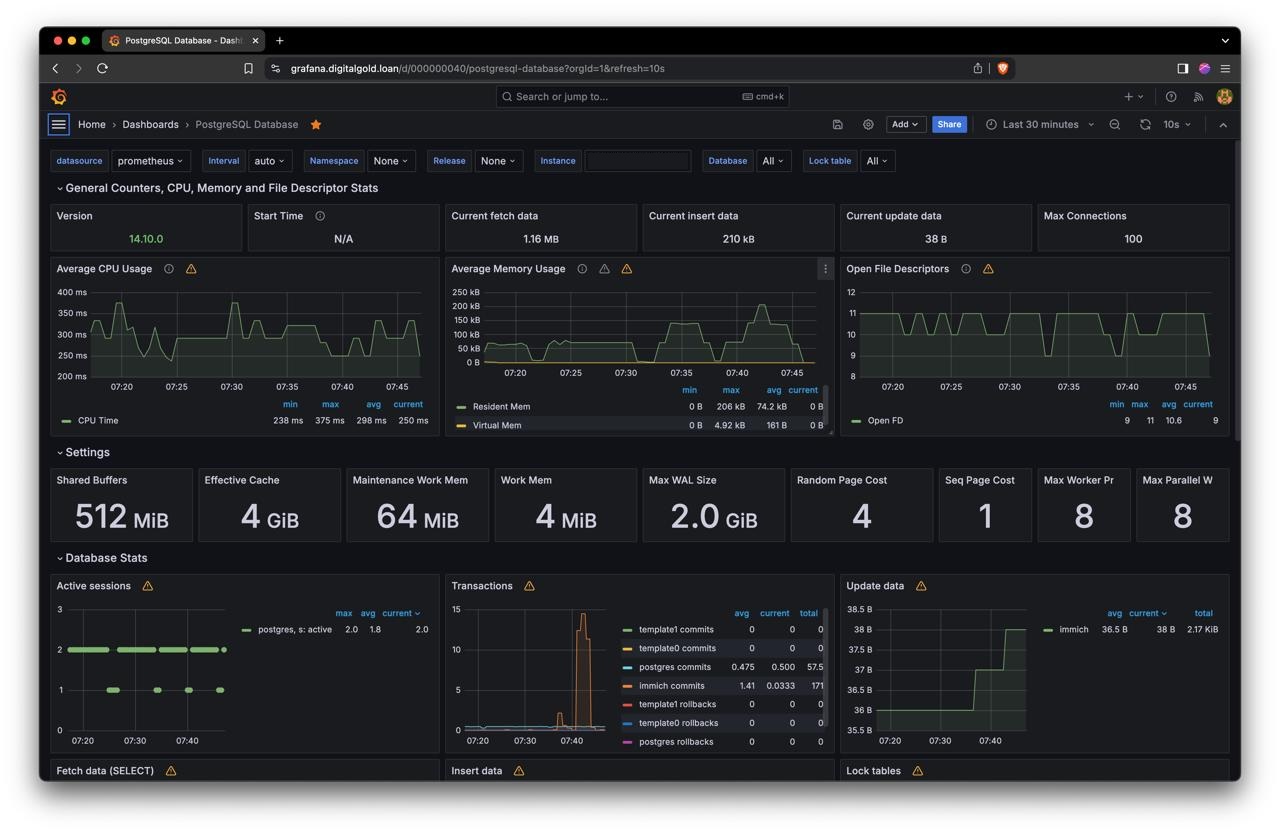1280x833 pixels.
Task: Open dashboard settings gear icon
Action: [868, 125]
